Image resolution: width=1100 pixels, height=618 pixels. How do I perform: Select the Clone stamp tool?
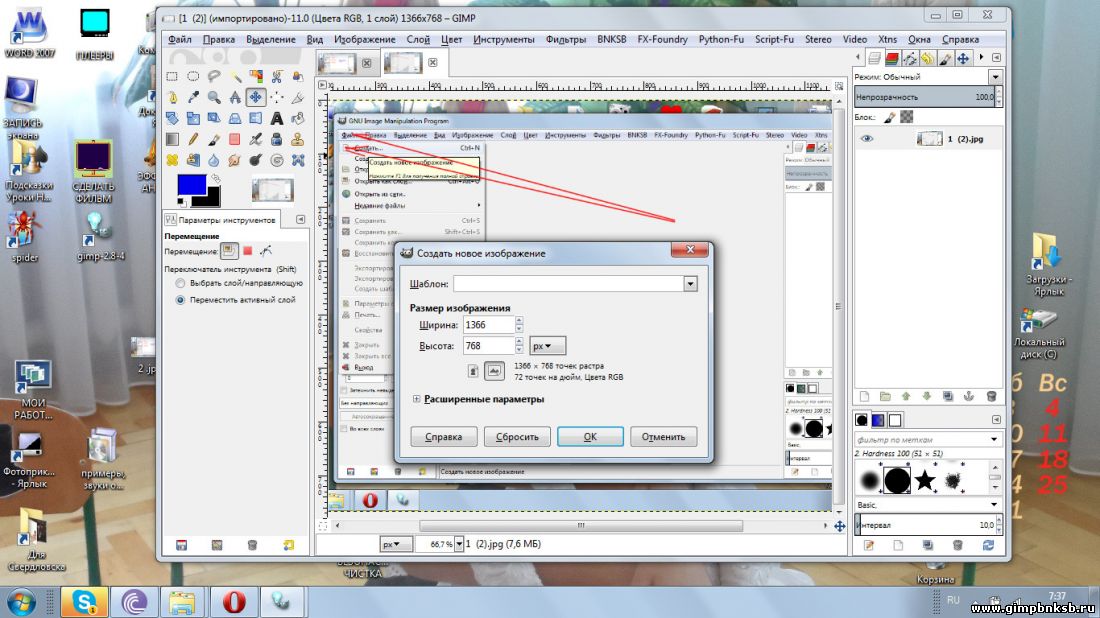point(298,139)
